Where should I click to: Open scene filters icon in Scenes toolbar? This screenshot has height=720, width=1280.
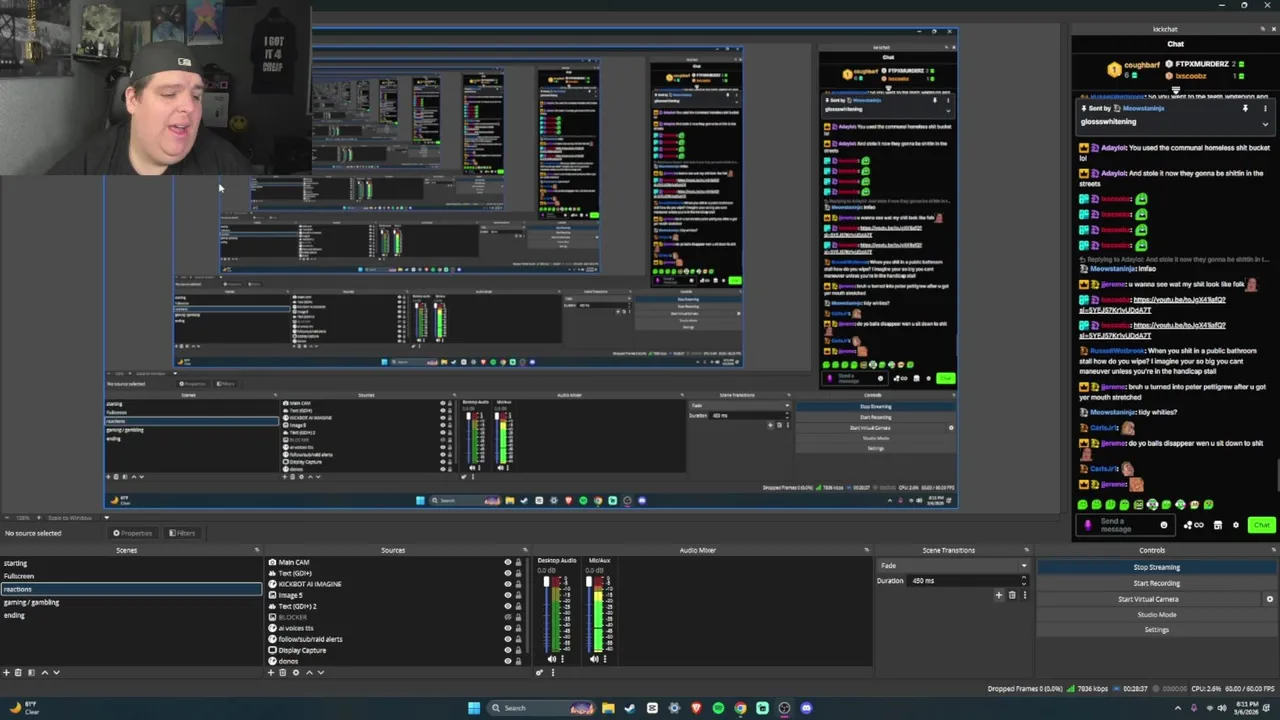[31, 672]
